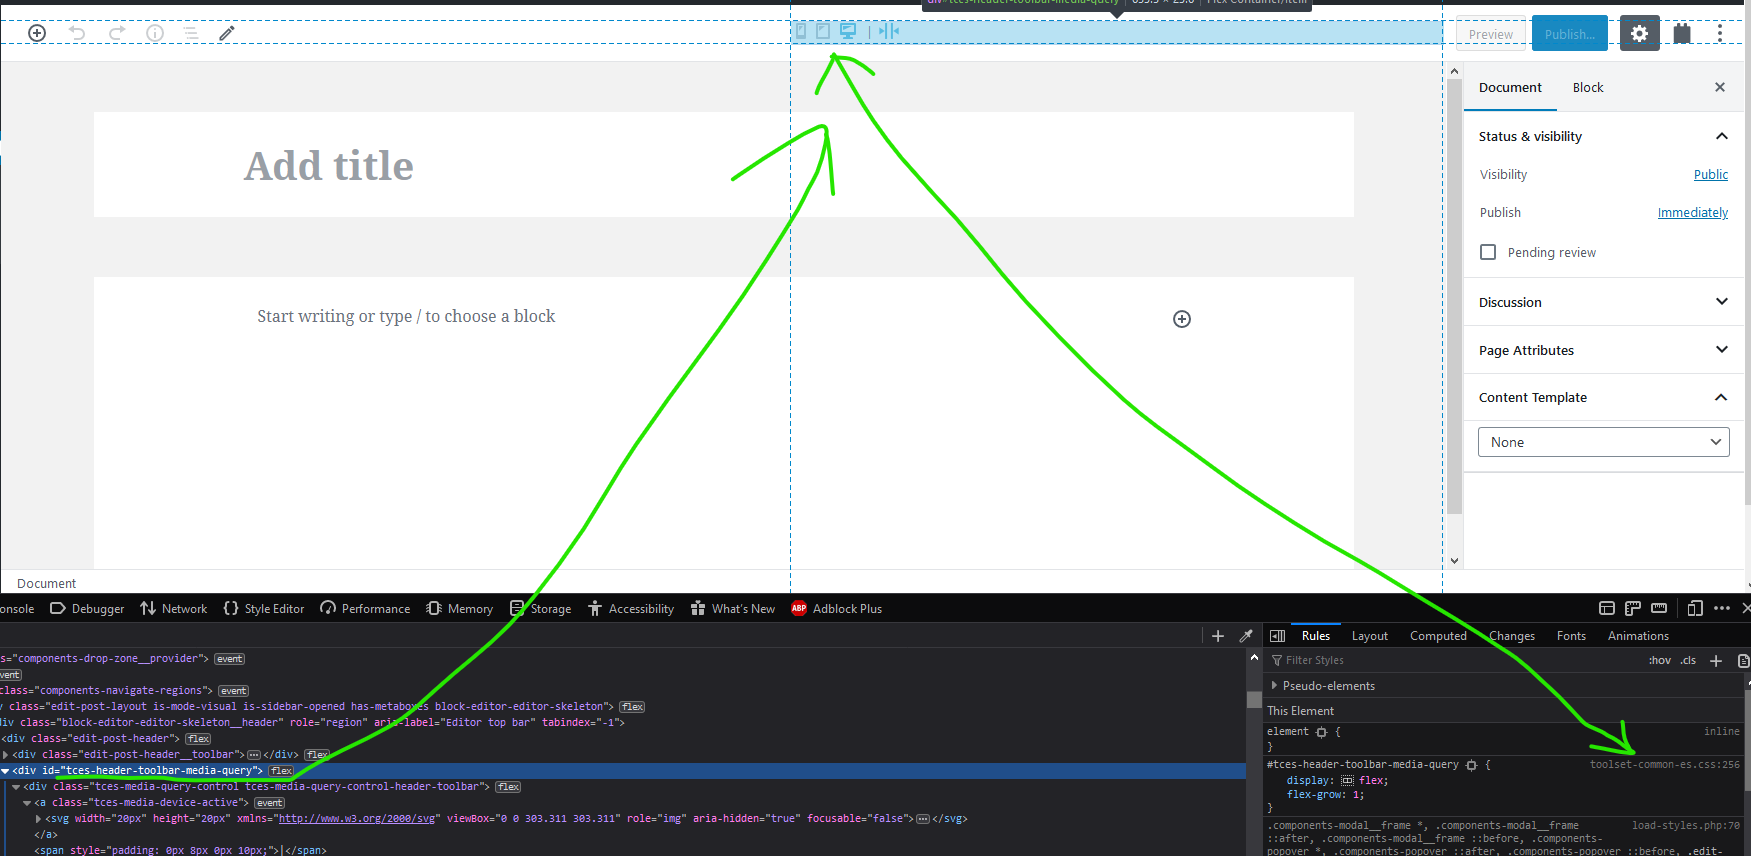
Task: Open the Storage devtools tab
Action: [x=541, y=608]
